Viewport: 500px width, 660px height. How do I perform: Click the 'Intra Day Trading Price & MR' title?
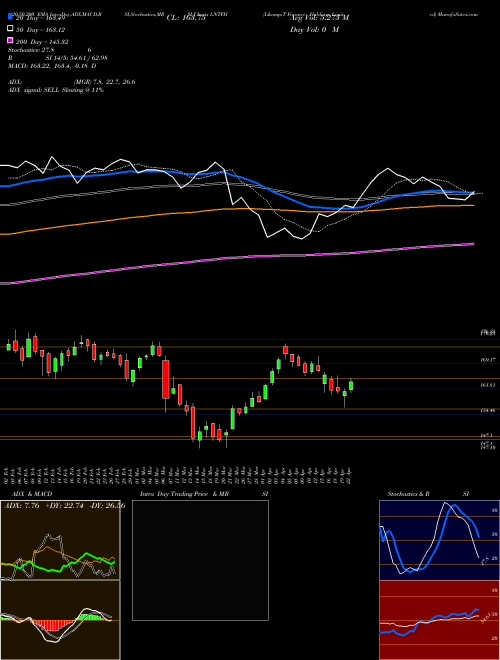[x=184, y=494]
